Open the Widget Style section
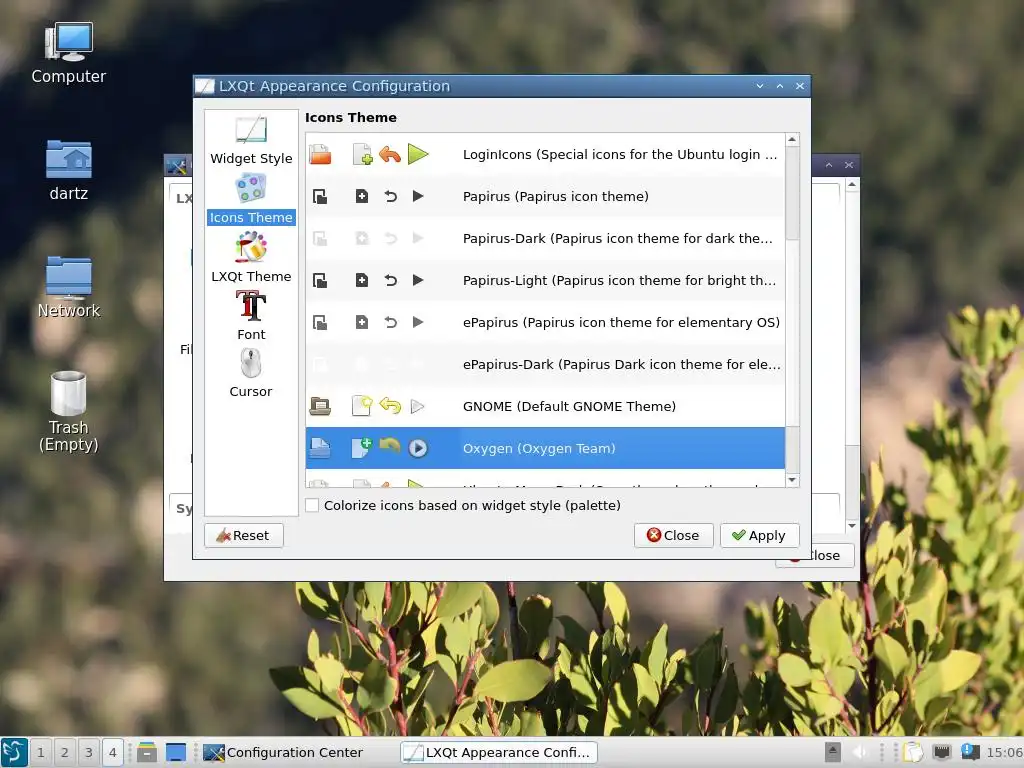The image size is (1024, 768). pyautogui.click(x=251, y=140)
